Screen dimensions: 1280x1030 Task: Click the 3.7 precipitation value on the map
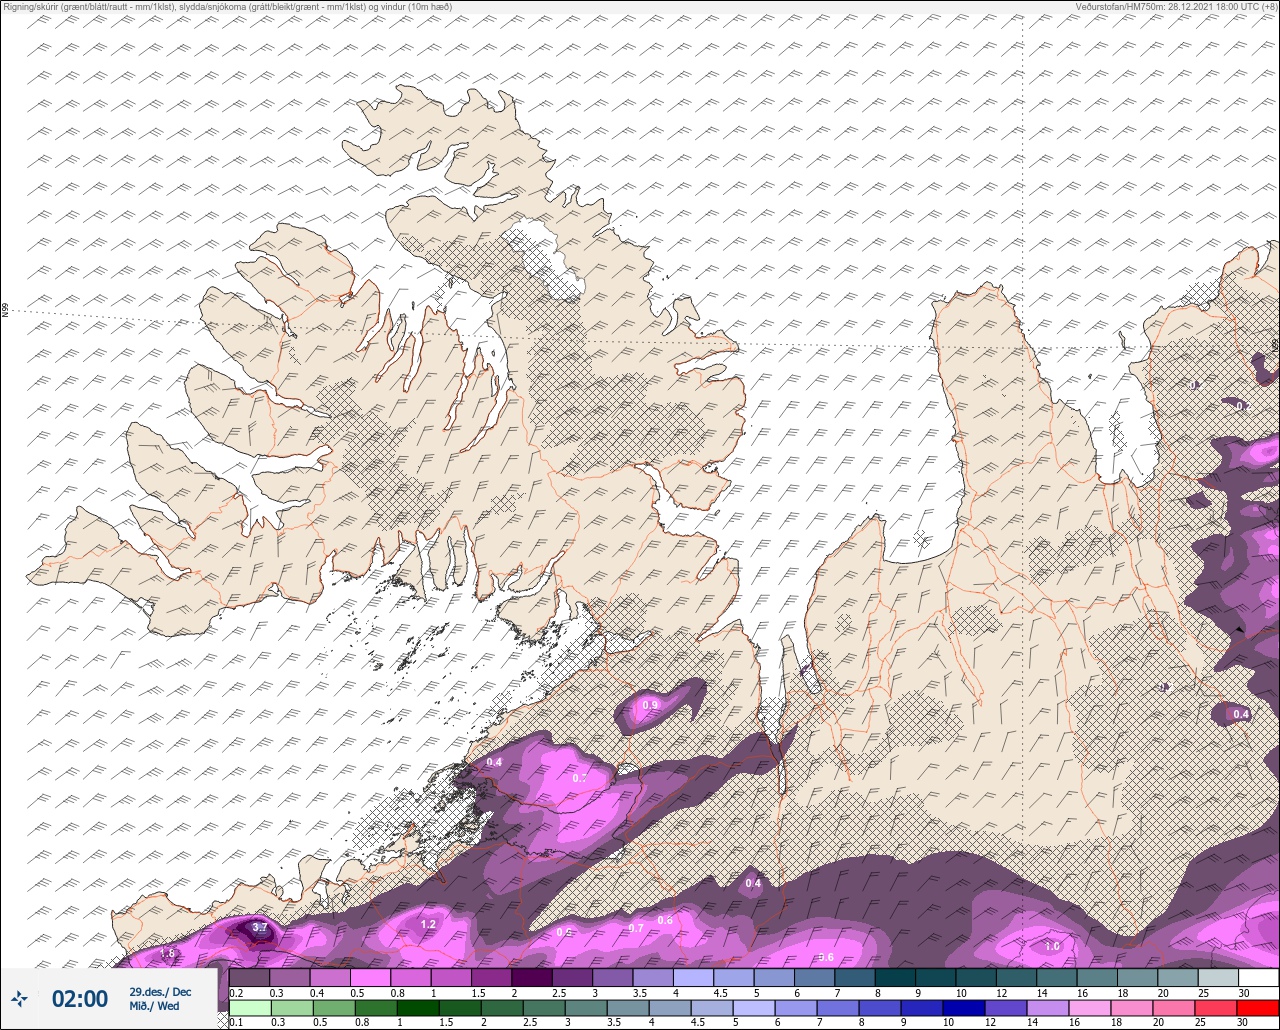[259, 928]
